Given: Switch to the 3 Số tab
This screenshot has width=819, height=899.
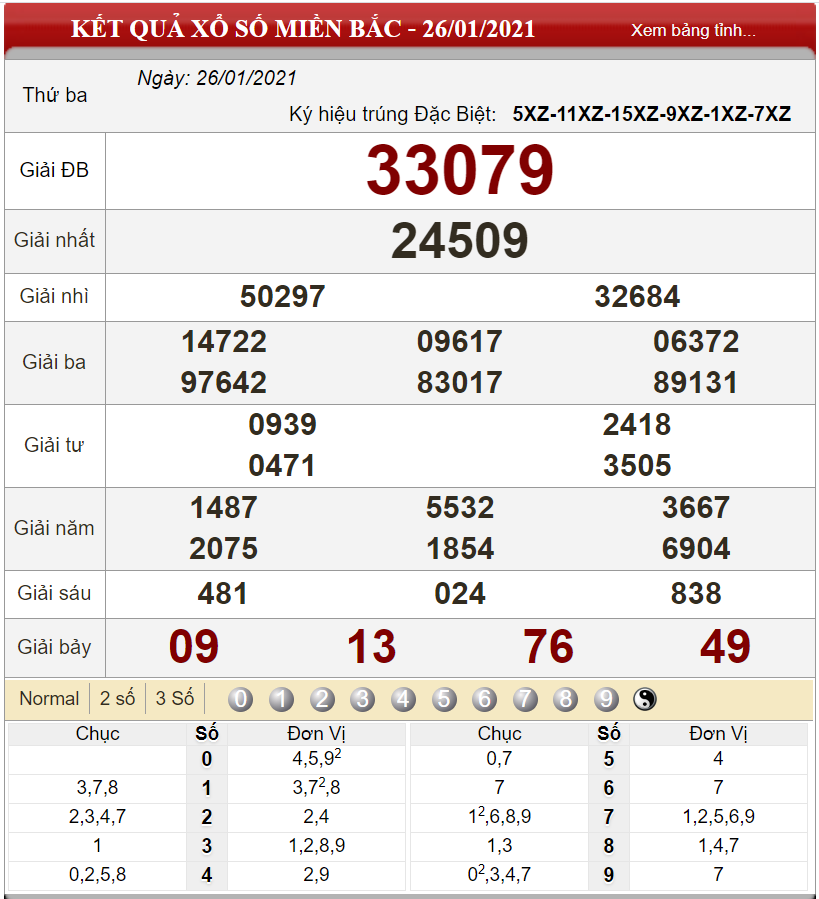Looking at the screenshot, I should [x=175, y=698].
